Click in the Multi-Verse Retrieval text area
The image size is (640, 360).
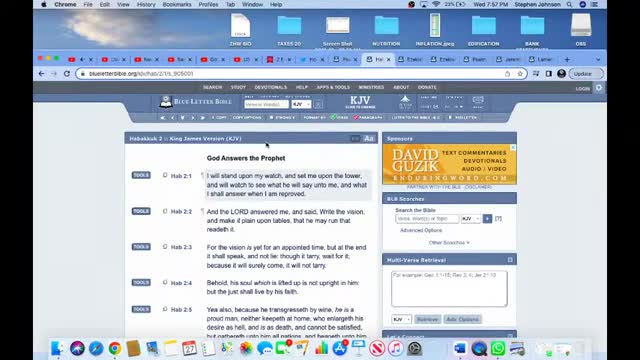449,289
